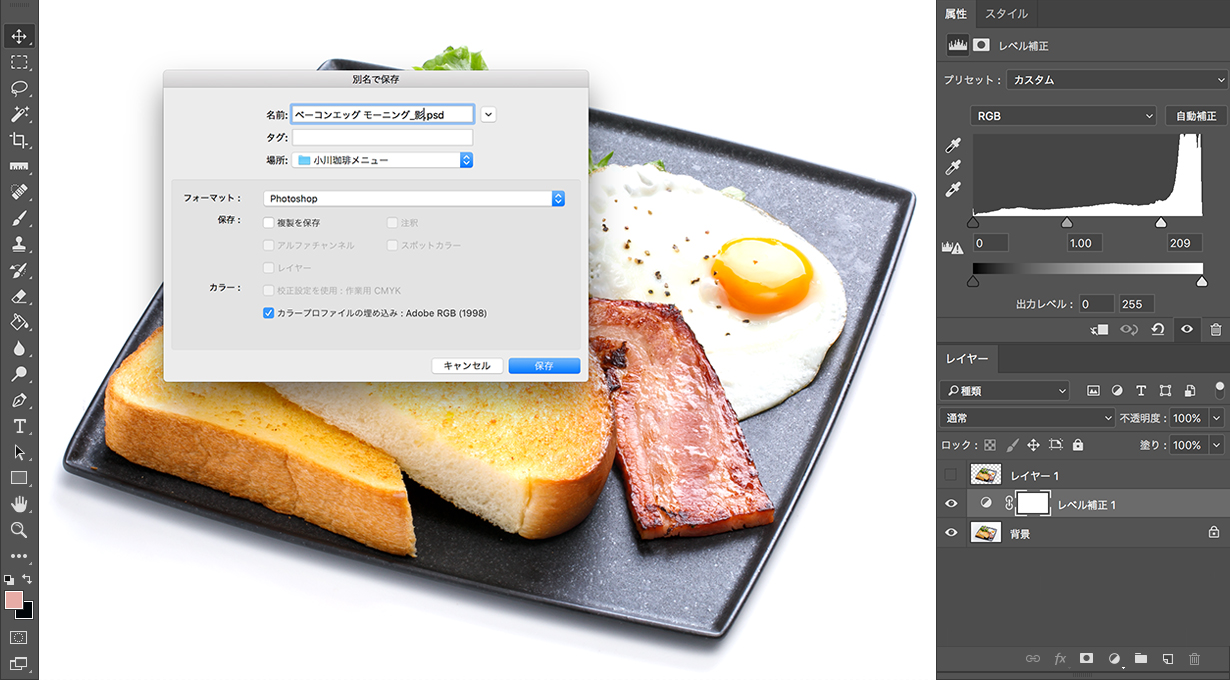
Task: Select the Zoom tool
Action: tap(19, 530)
